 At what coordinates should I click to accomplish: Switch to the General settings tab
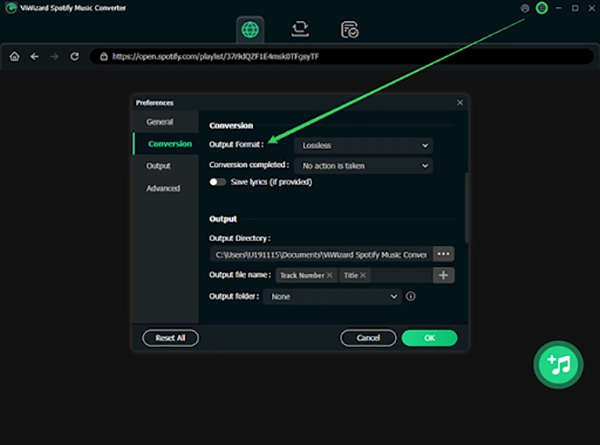click(x=165, y=122)
